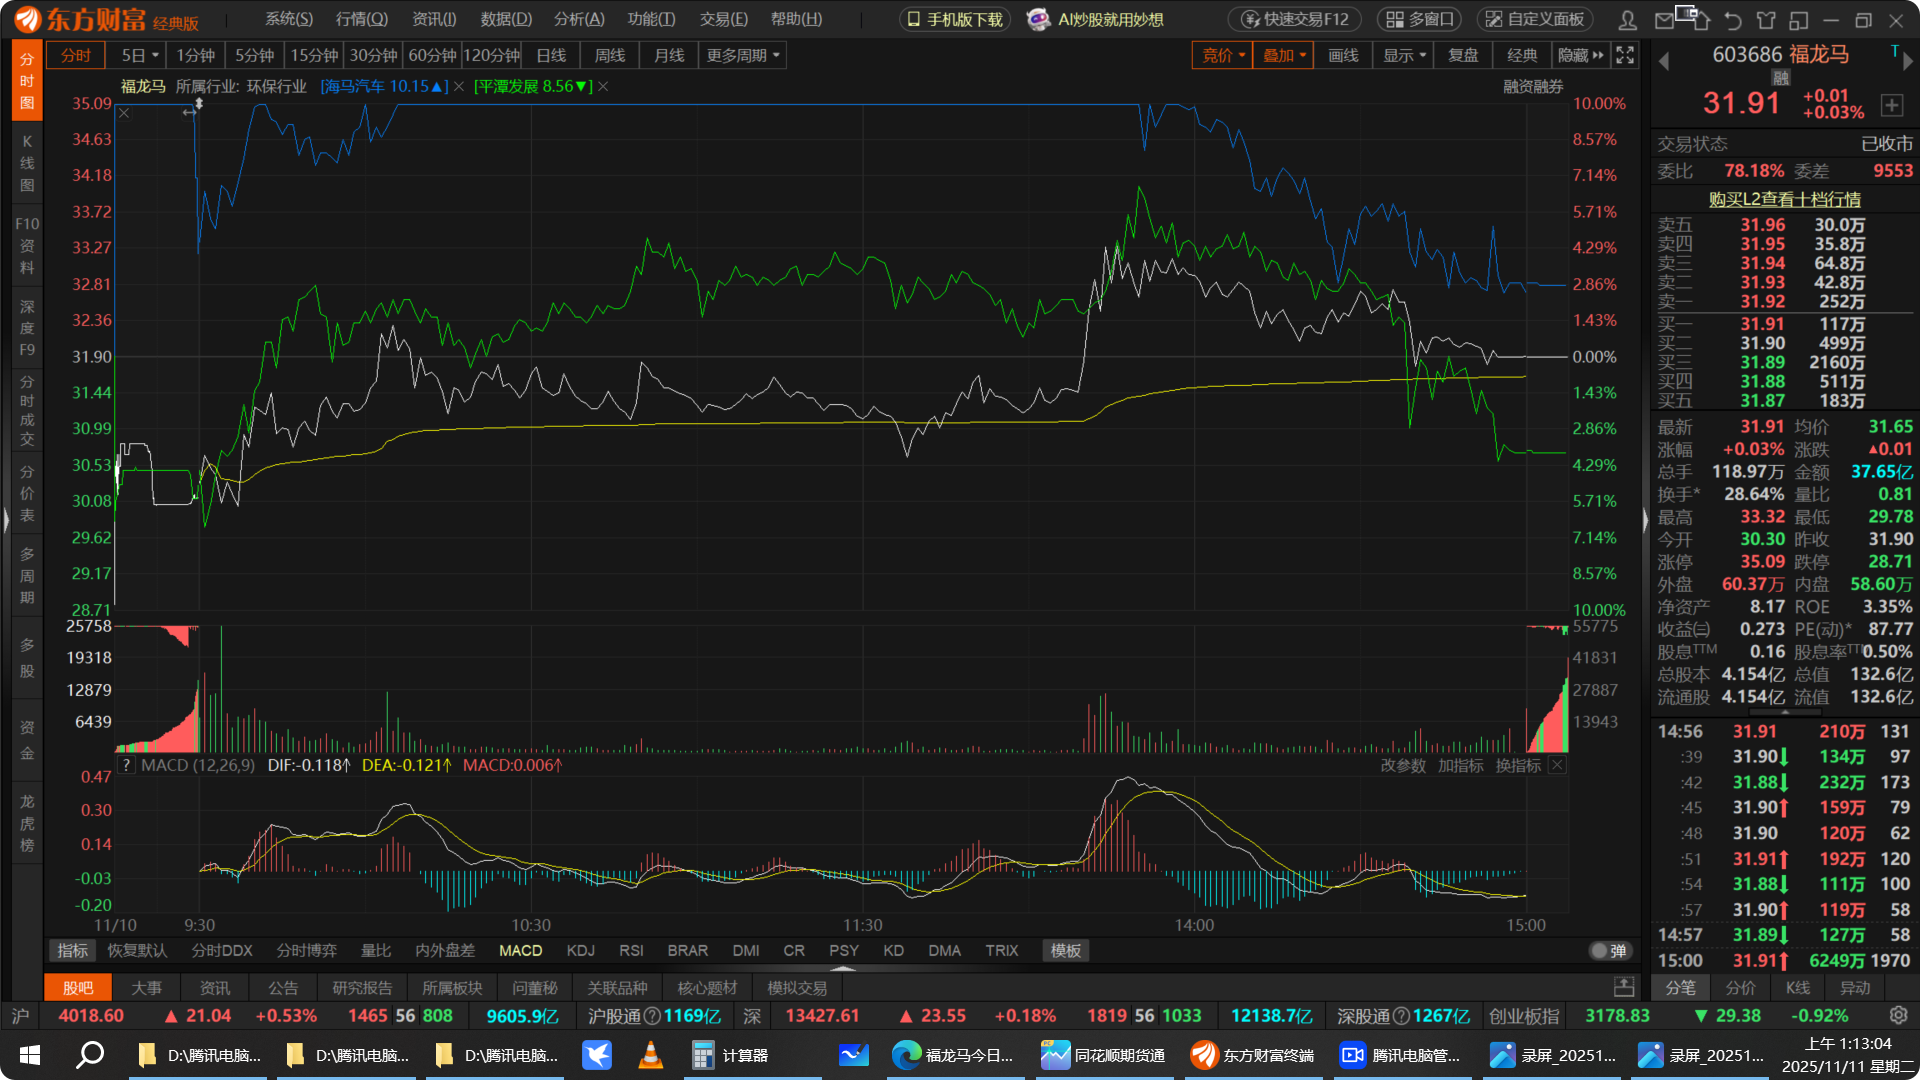Open the 更多周期 period dropdown
Viewport: 1920px width, 1080px height.
pyautogui.click(x=743, y=55)
